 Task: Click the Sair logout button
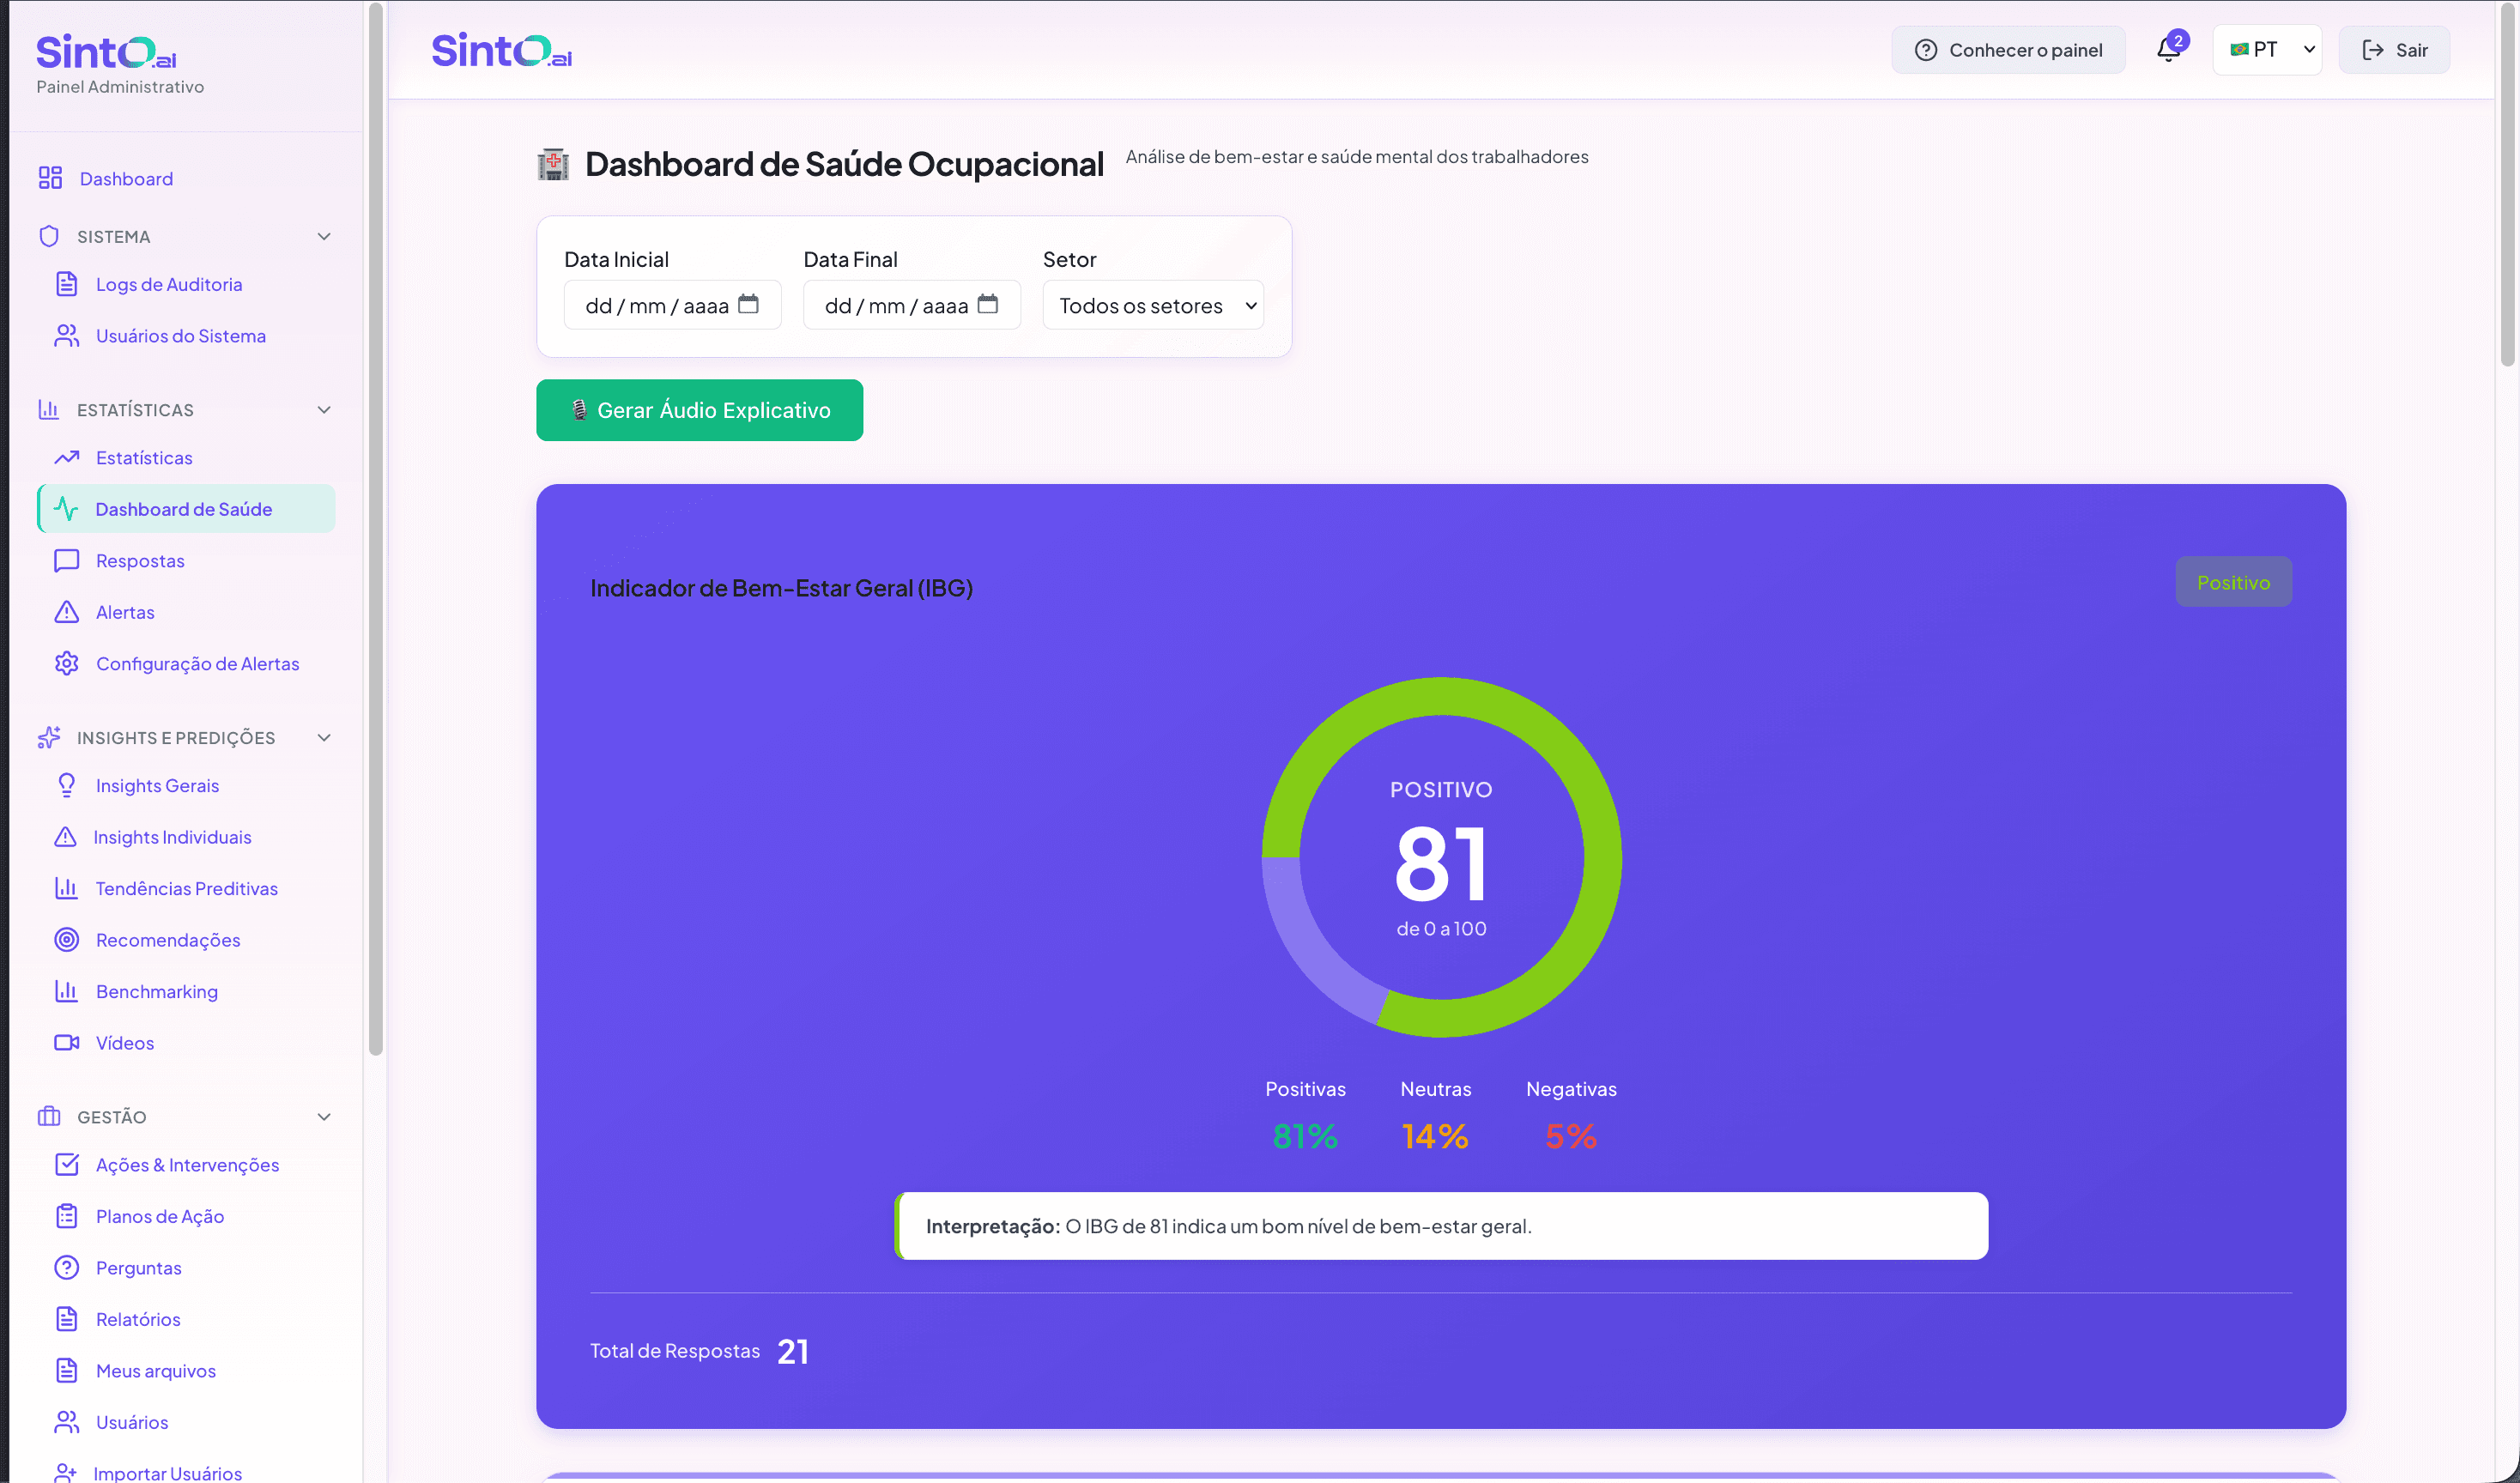click(x=2393, y=50)
